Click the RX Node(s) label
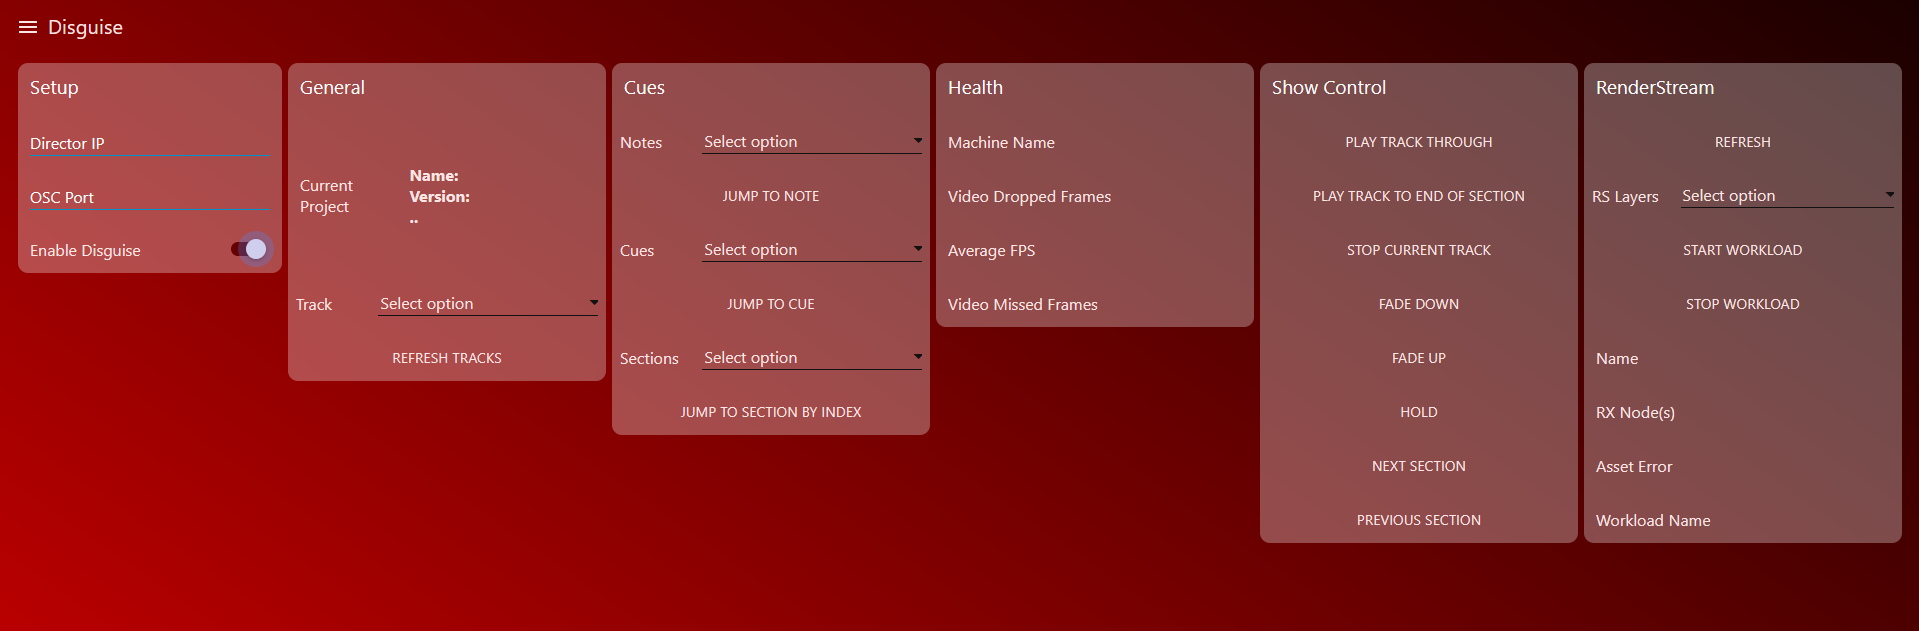 (1635, 413)
